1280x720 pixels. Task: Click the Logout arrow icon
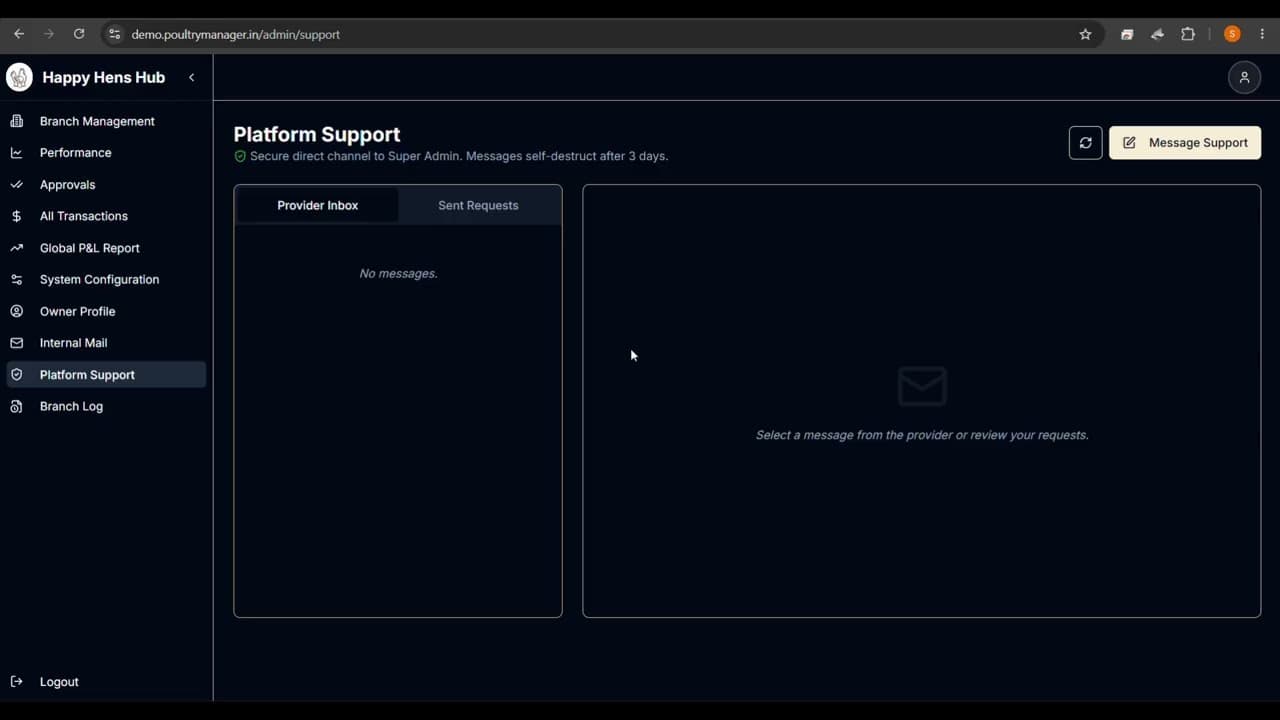16,682
